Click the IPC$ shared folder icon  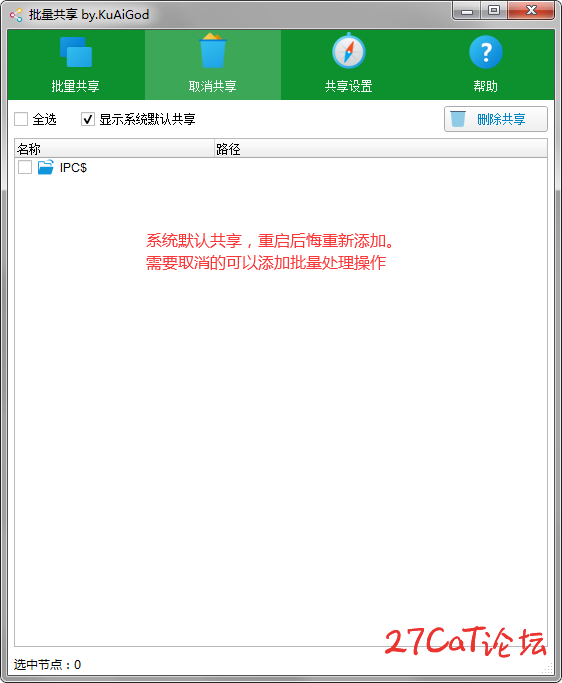[x=45, y=167]
